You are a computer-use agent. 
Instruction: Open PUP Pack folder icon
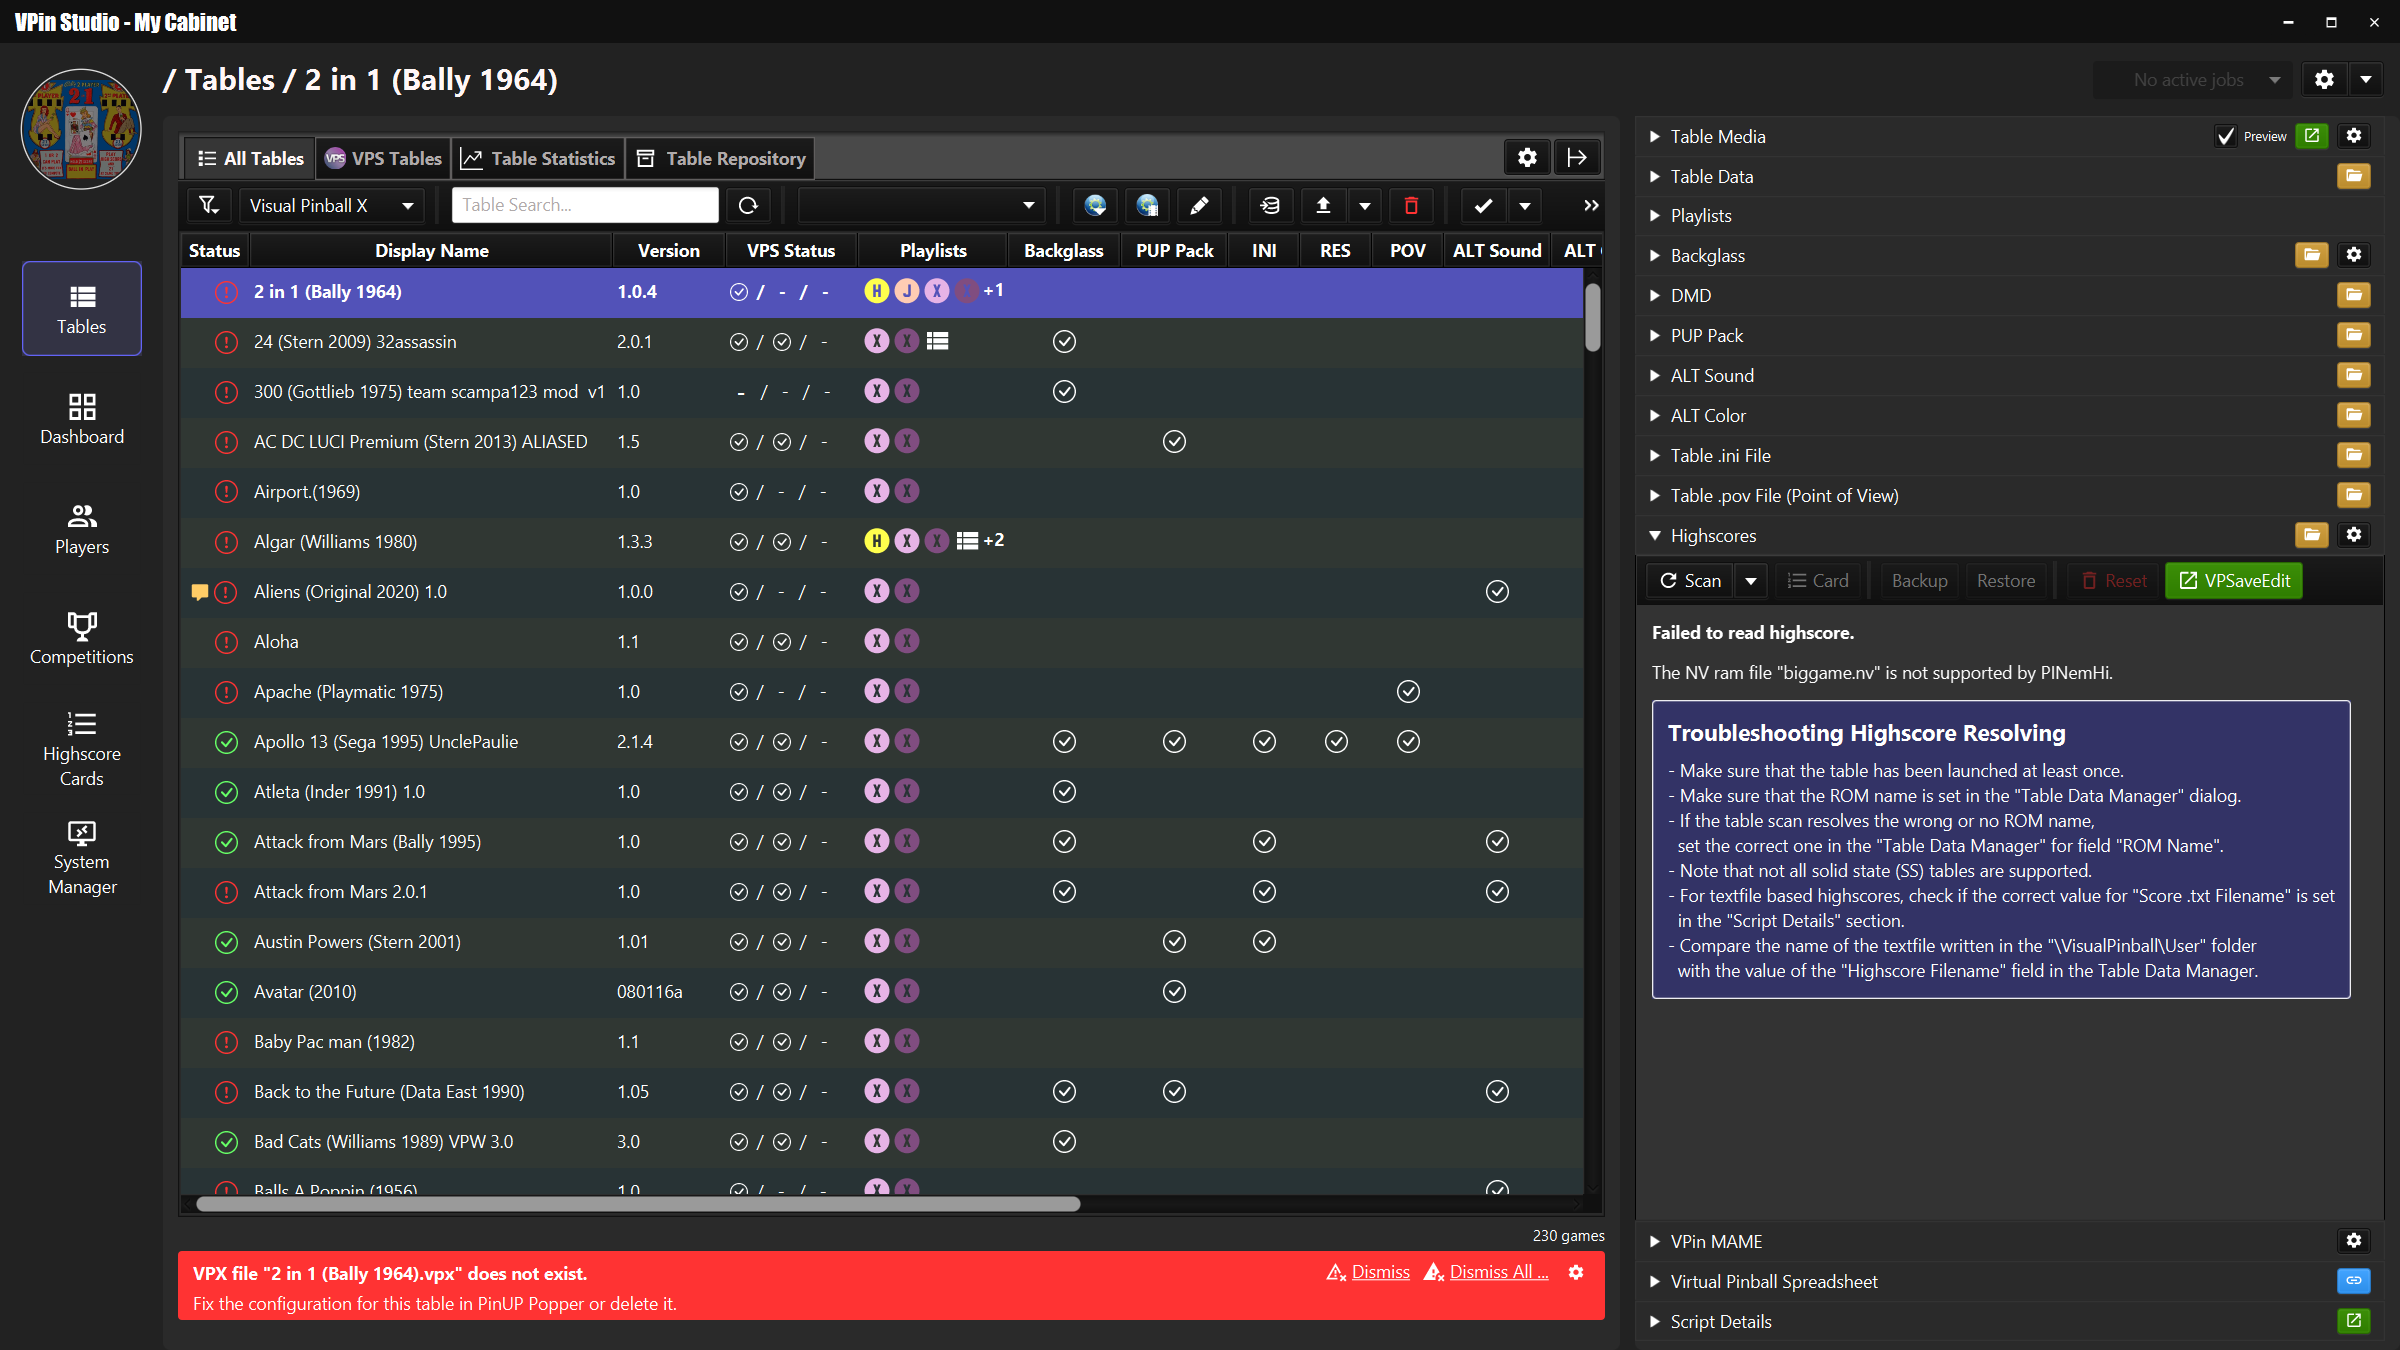click(2354, 335)
